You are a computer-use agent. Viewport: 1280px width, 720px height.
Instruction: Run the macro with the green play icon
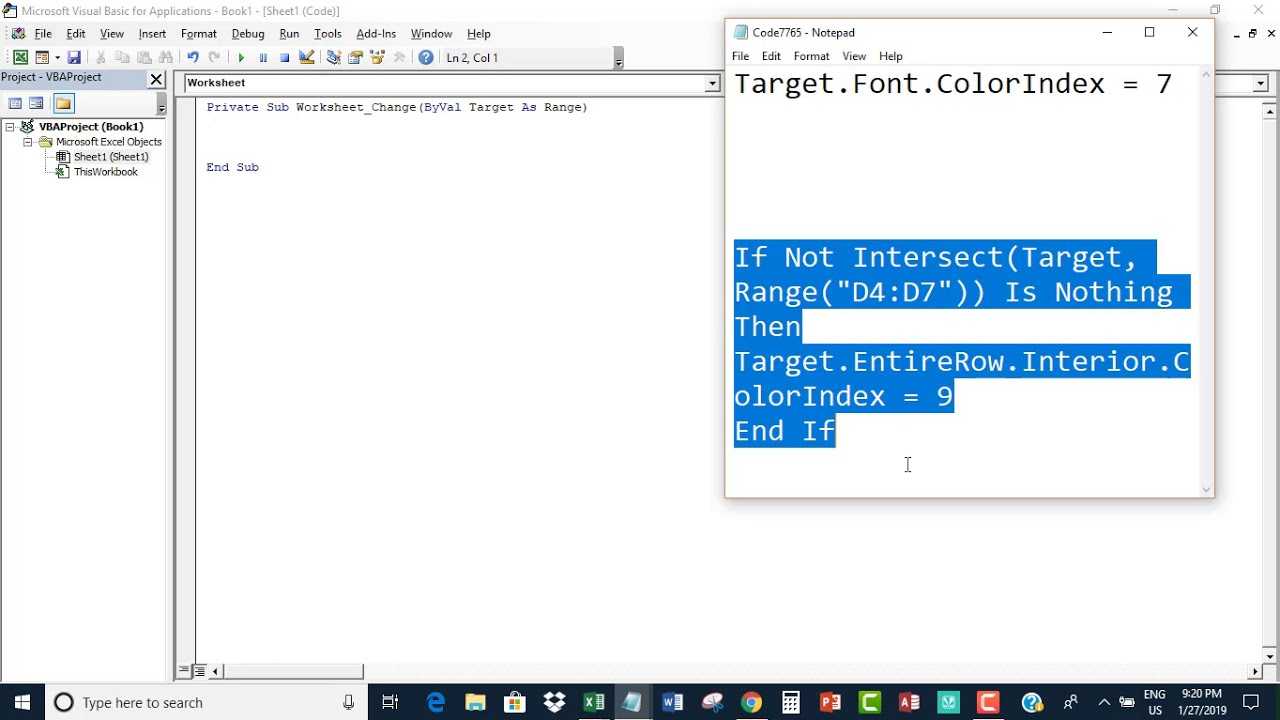tap(241, 58)
